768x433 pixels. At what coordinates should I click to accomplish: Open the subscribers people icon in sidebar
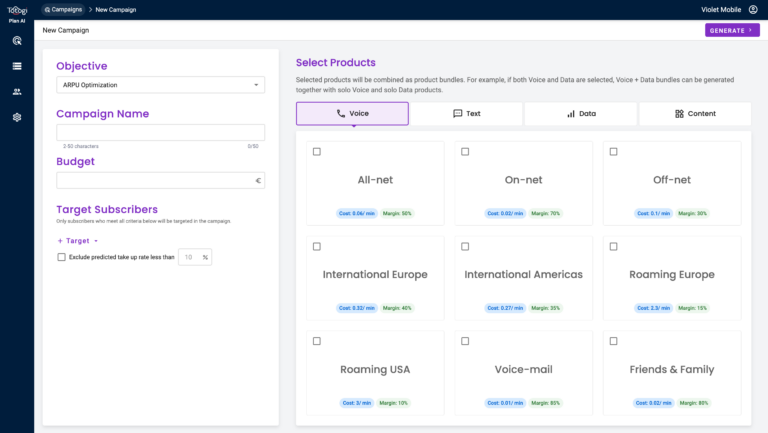17,92
